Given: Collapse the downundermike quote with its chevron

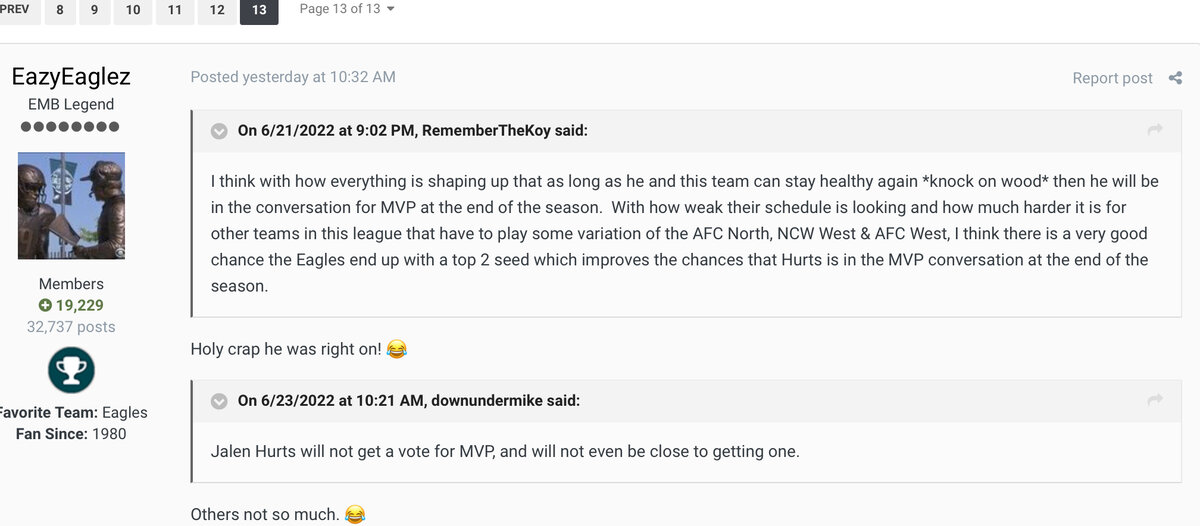Looking at the screenshot, I should click(x=218, y=401).
